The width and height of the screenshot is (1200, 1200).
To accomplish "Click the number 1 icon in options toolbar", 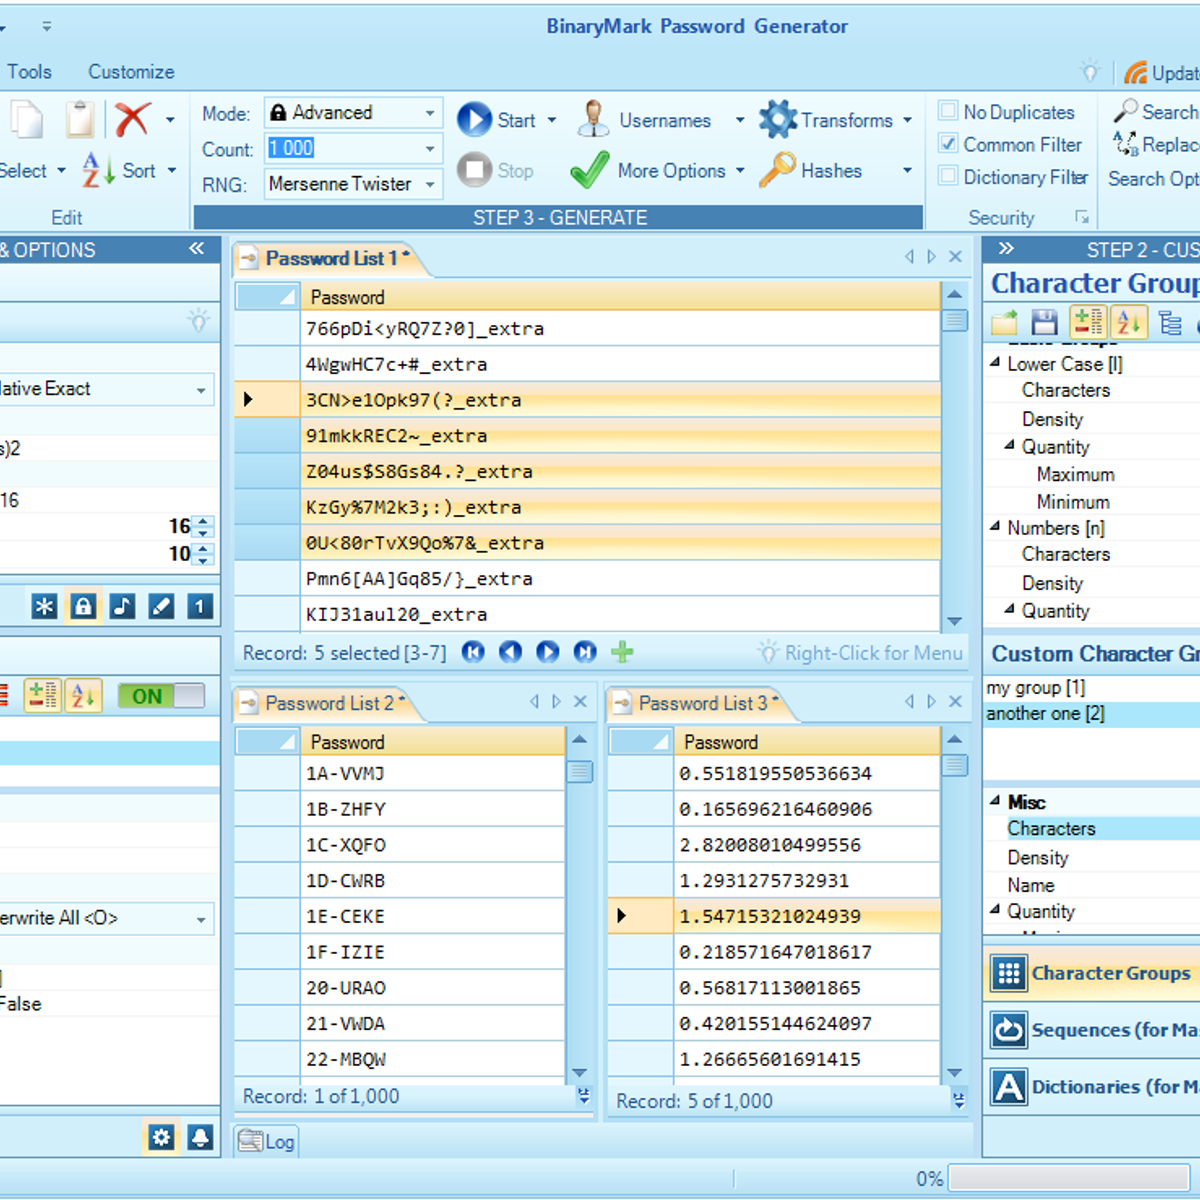I will [200, 606].
